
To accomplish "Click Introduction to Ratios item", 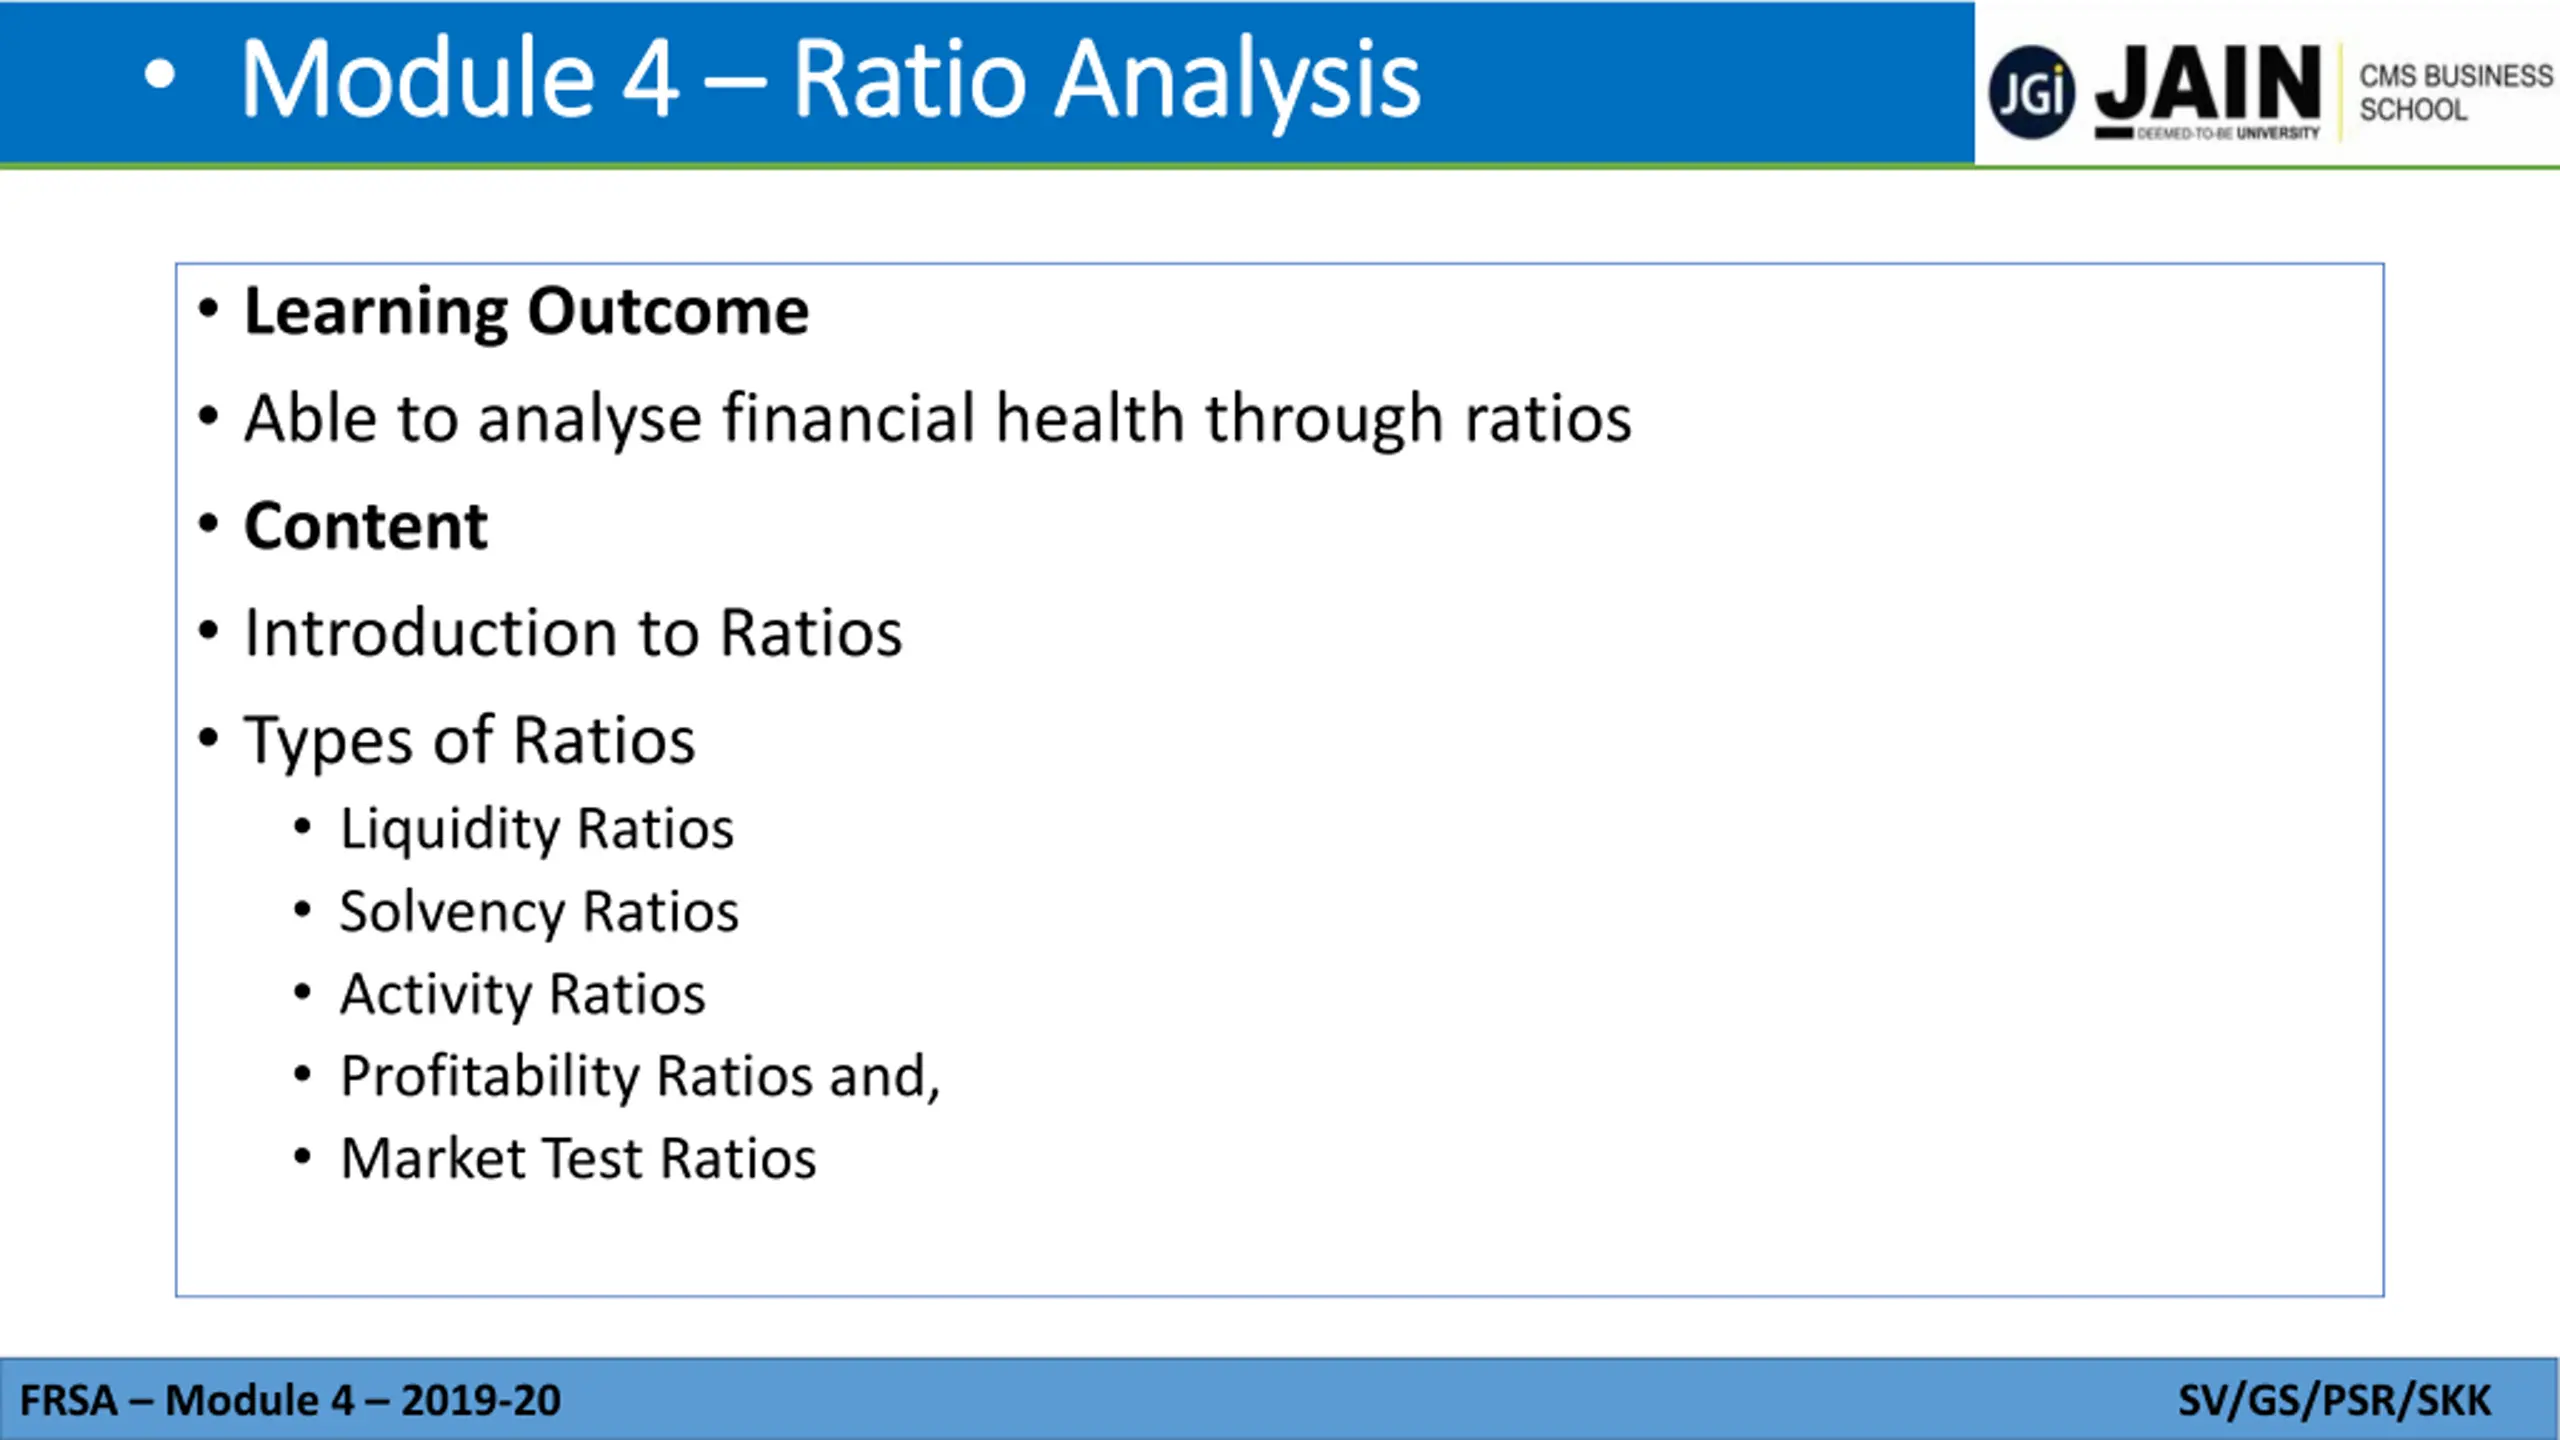I will 573,633.
